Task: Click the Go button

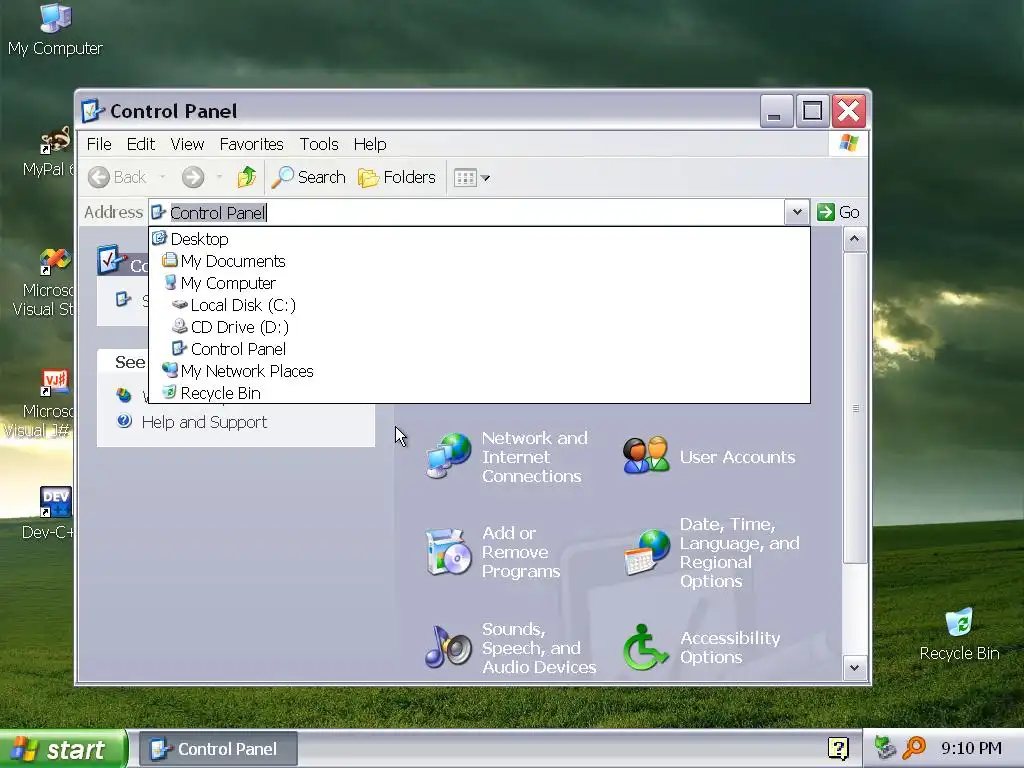Action: (839, 212)
